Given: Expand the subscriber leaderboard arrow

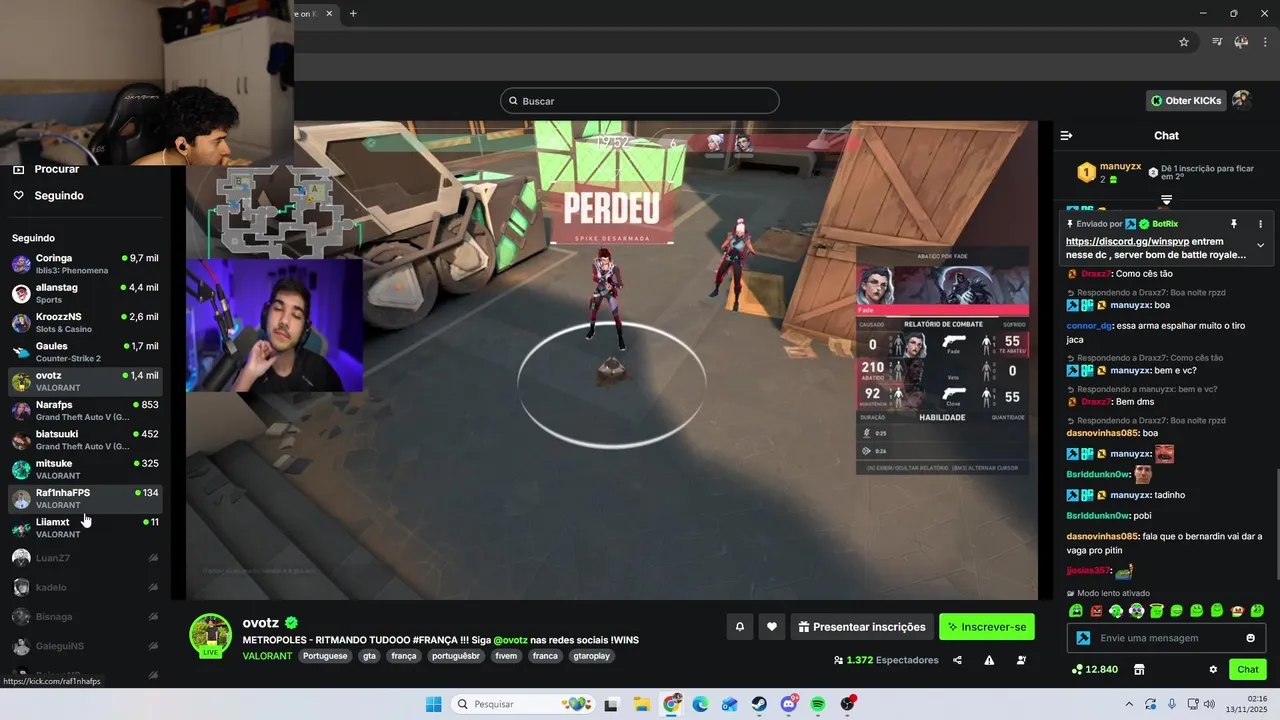Looking at the screenshot, I should [x=1166, y=201].
